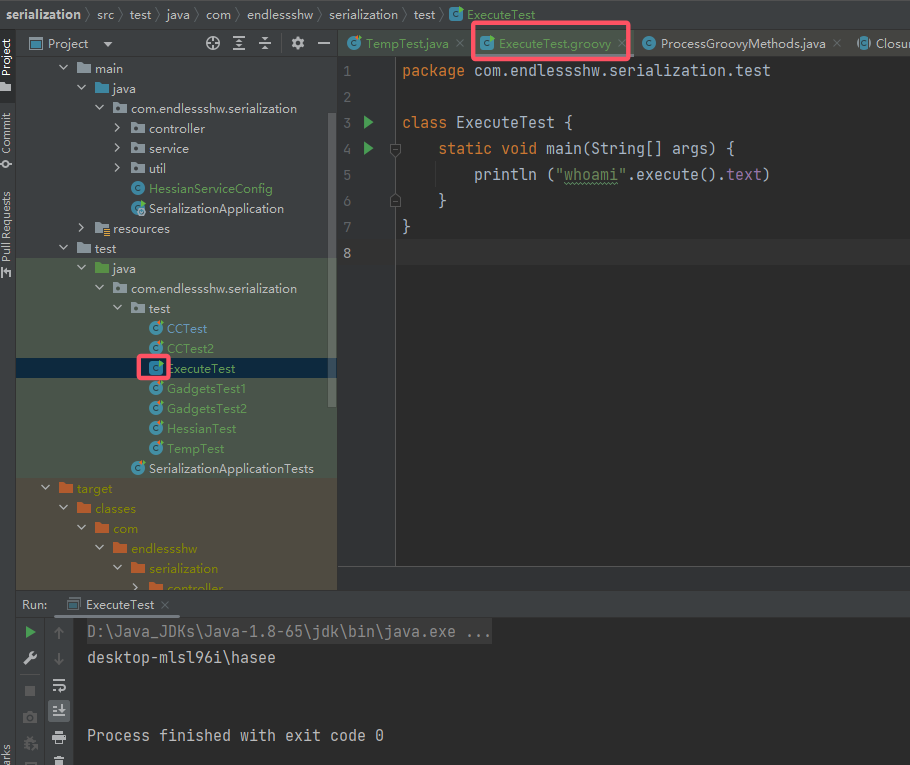Collapse the classes folder under target

(x=63, y=508)
